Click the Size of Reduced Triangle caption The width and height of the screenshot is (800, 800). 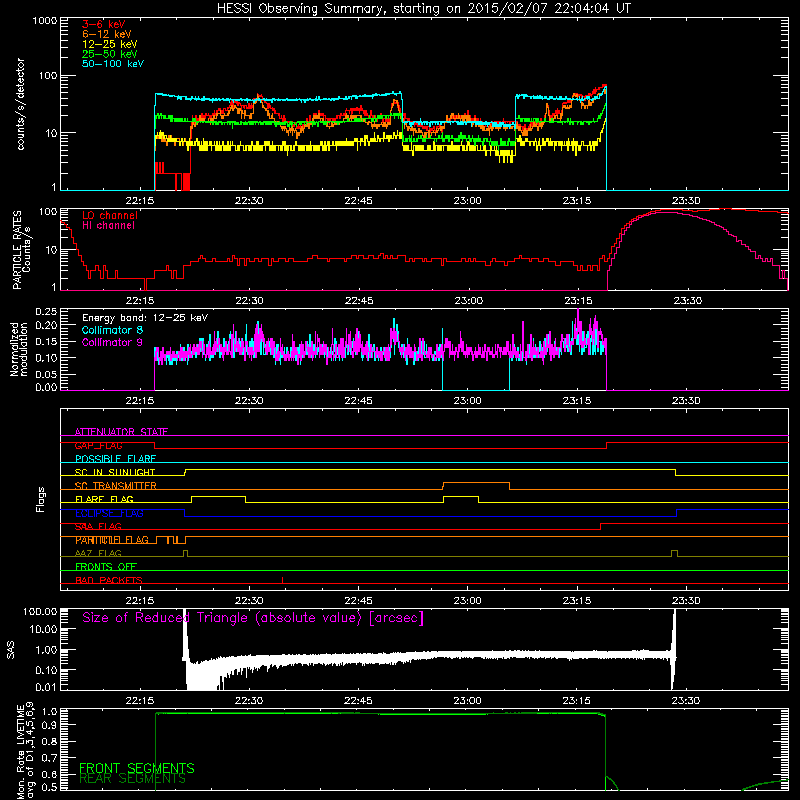253,618
